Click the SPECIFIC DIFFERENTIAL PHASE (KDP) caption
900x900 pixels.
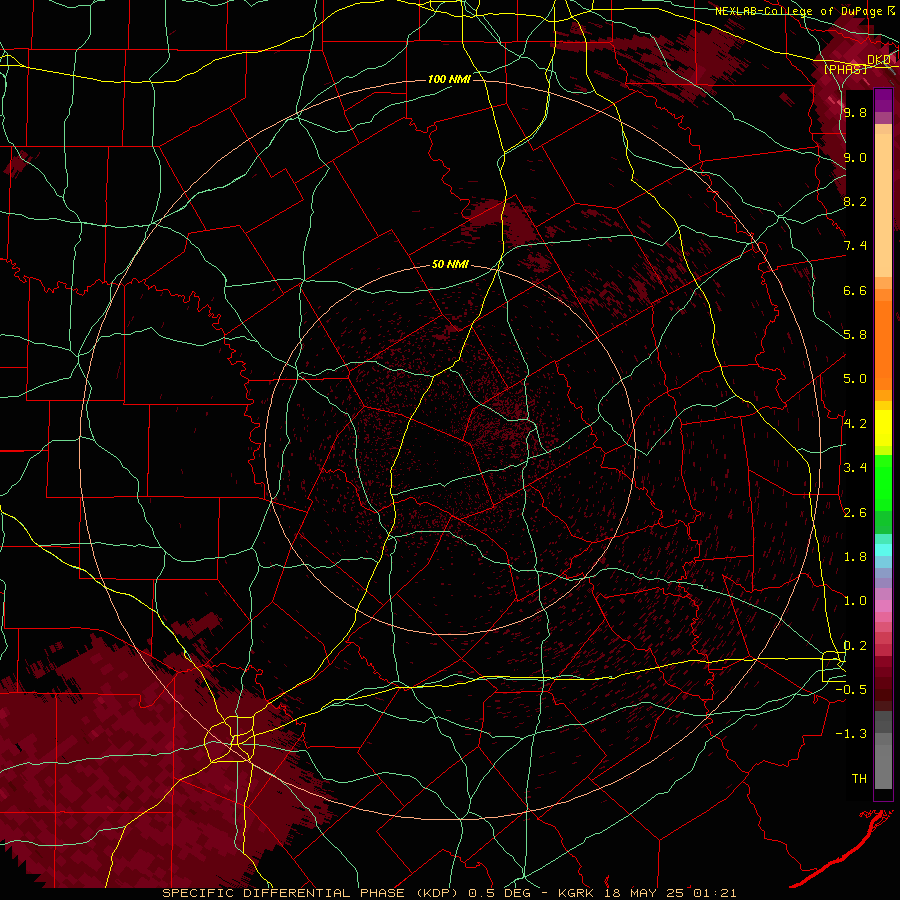(x=311, y=893)
